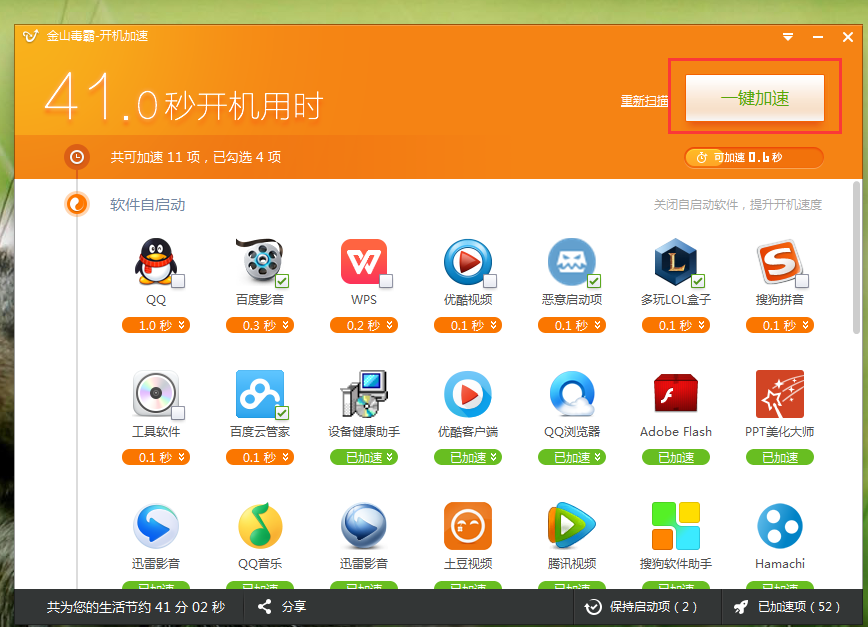Check the 工具软件 checkbox
The width and height of the screenshot is (868, 627).
tap(178, 413)
